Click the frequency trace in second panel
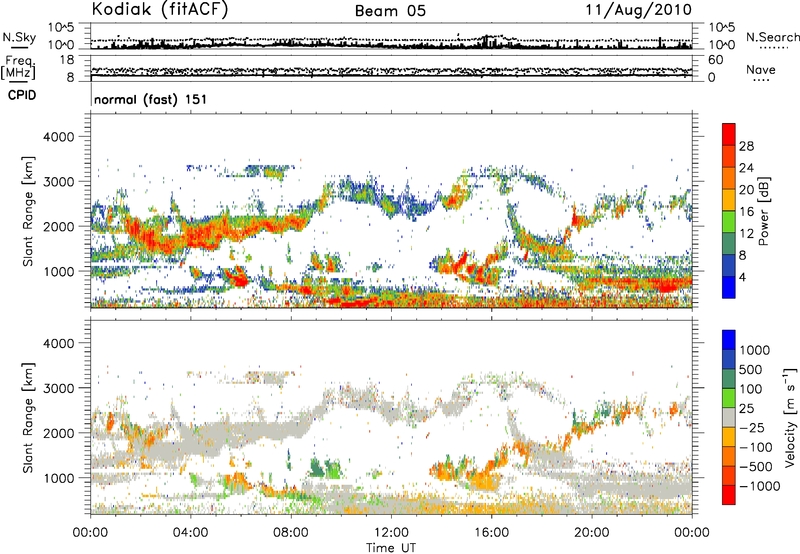The width and height of the screenshot is (800, 554). pos(391,75)
